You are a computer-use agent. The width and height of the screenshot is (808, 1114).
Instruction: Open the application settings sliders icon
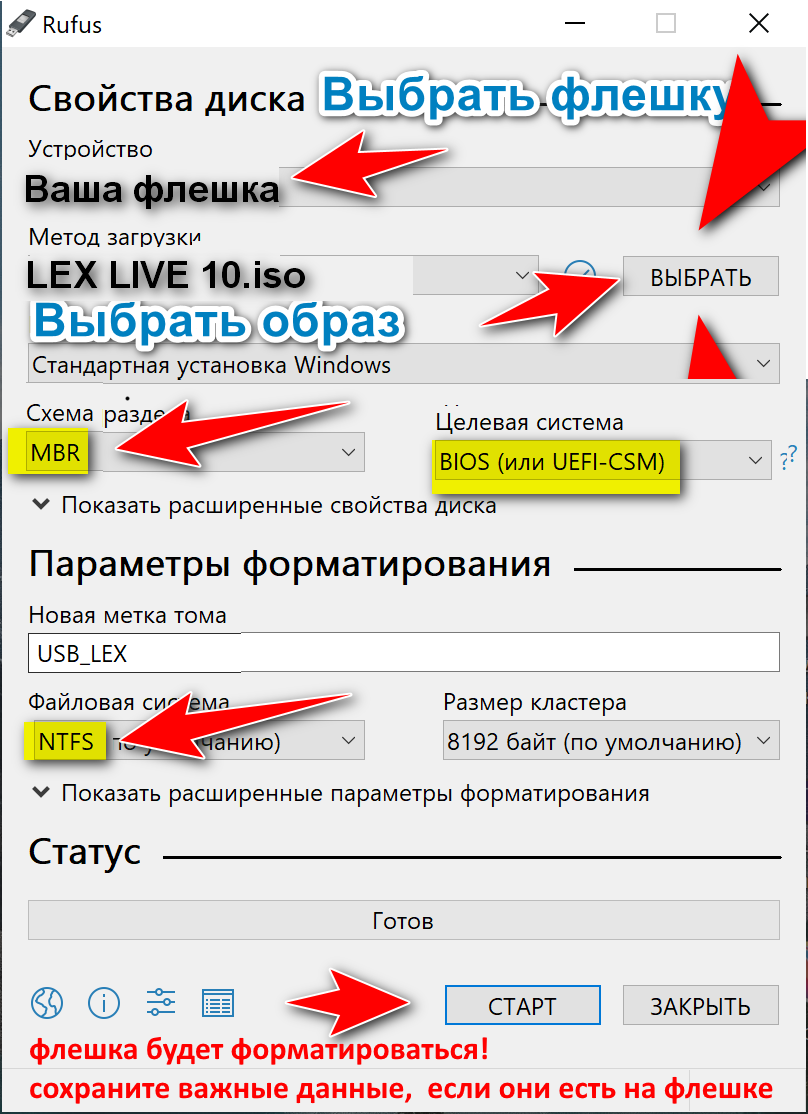pos(161,1004)
